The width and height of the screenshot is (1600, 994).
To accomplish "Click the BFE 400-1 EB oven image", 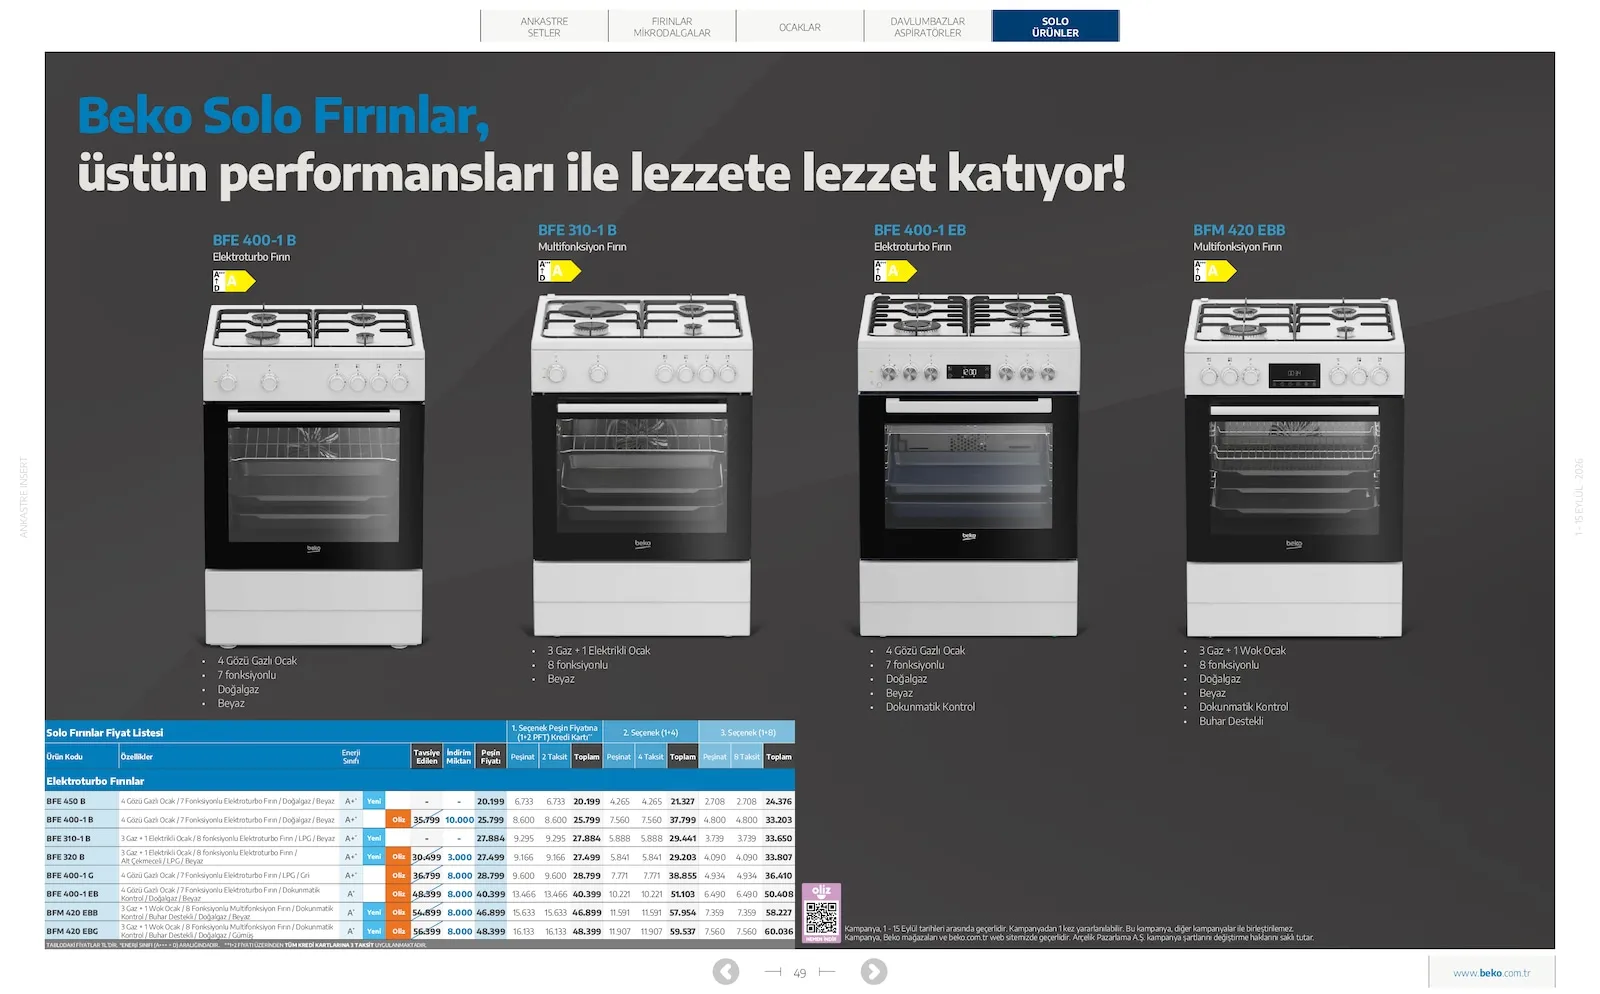I will click(x=969, y=465).
